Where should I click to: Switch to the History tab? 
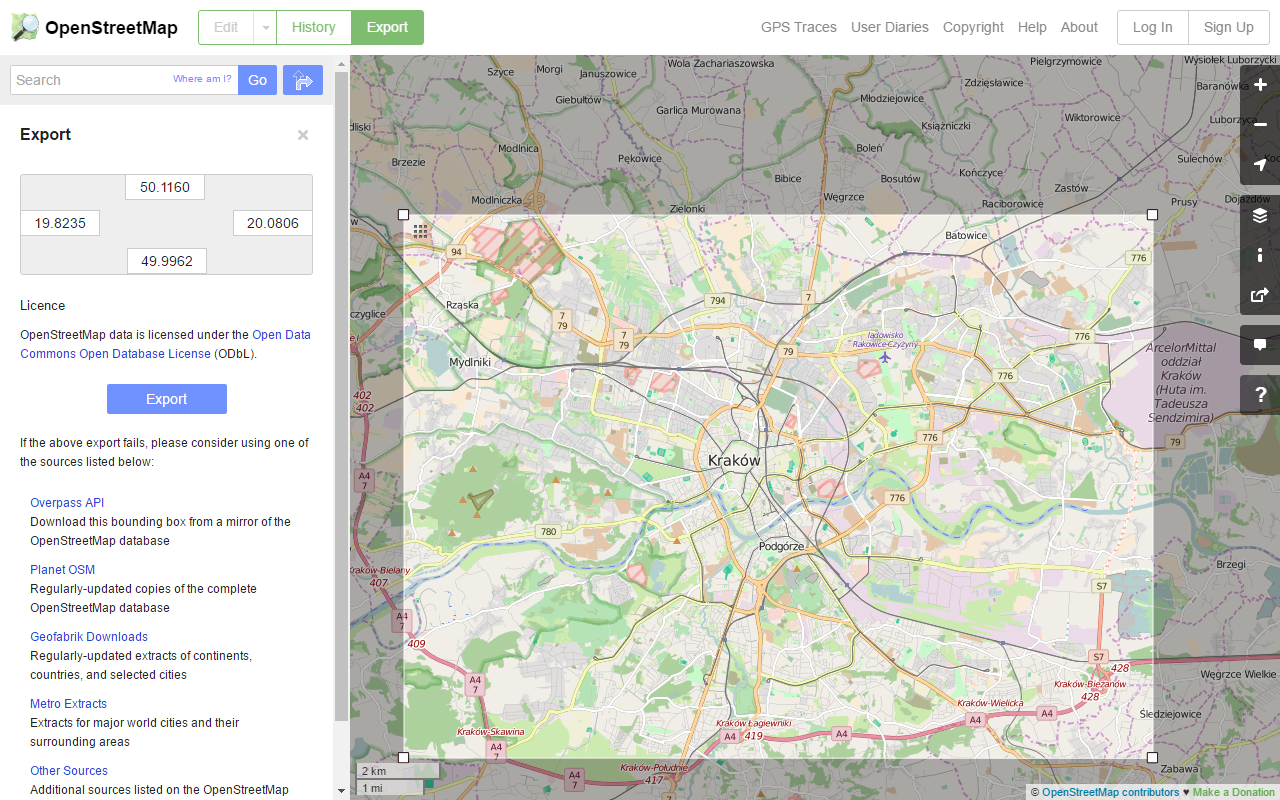[x=313, y=28]
